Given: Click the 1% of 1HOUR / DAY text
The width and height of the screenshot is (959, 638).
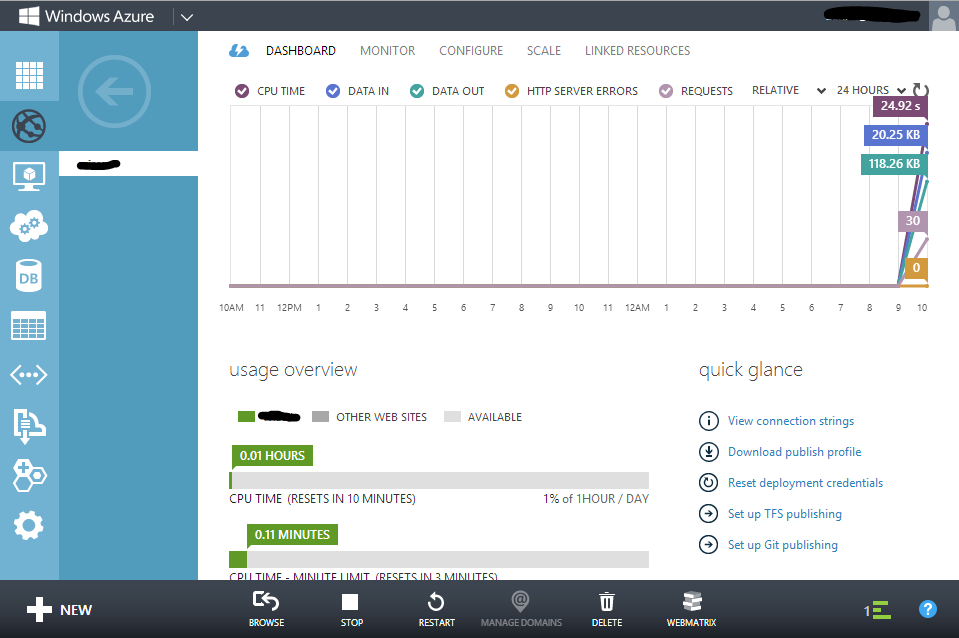Looking at the screenshot, I should point(596,499).
